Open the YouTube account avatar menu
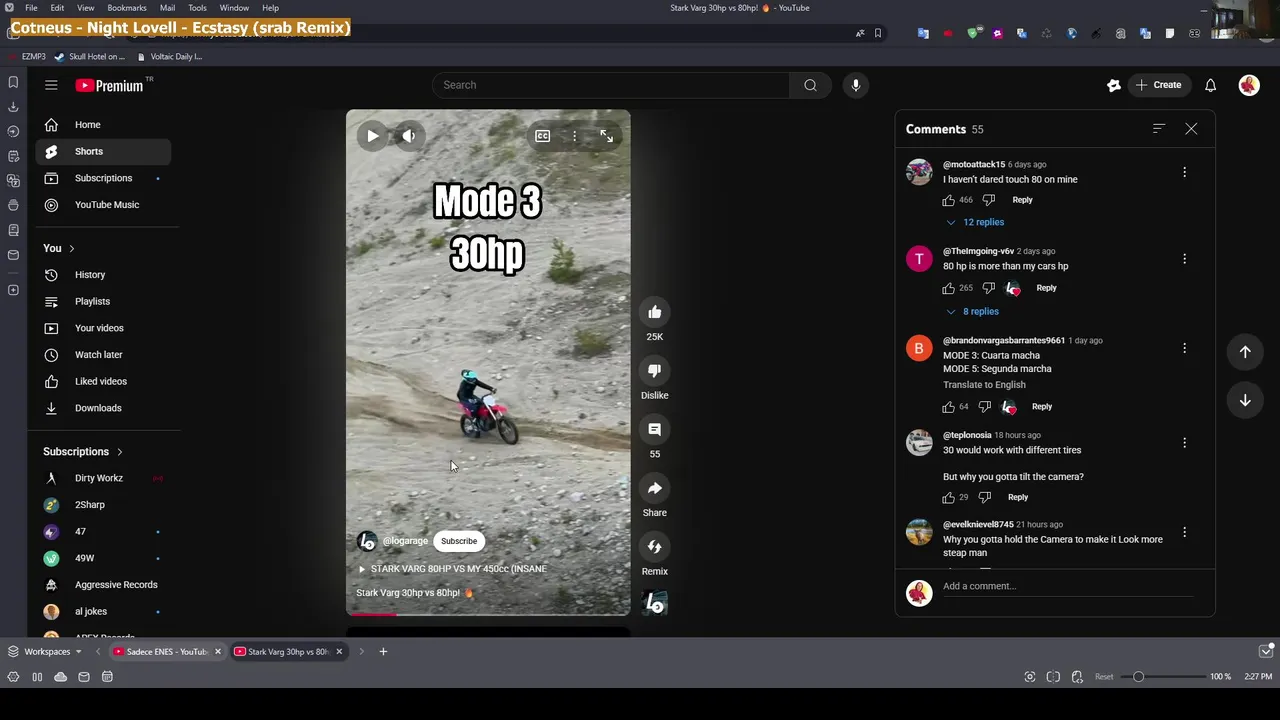The height and width of the screenshot is (720, 1280). pos(1249,85)
